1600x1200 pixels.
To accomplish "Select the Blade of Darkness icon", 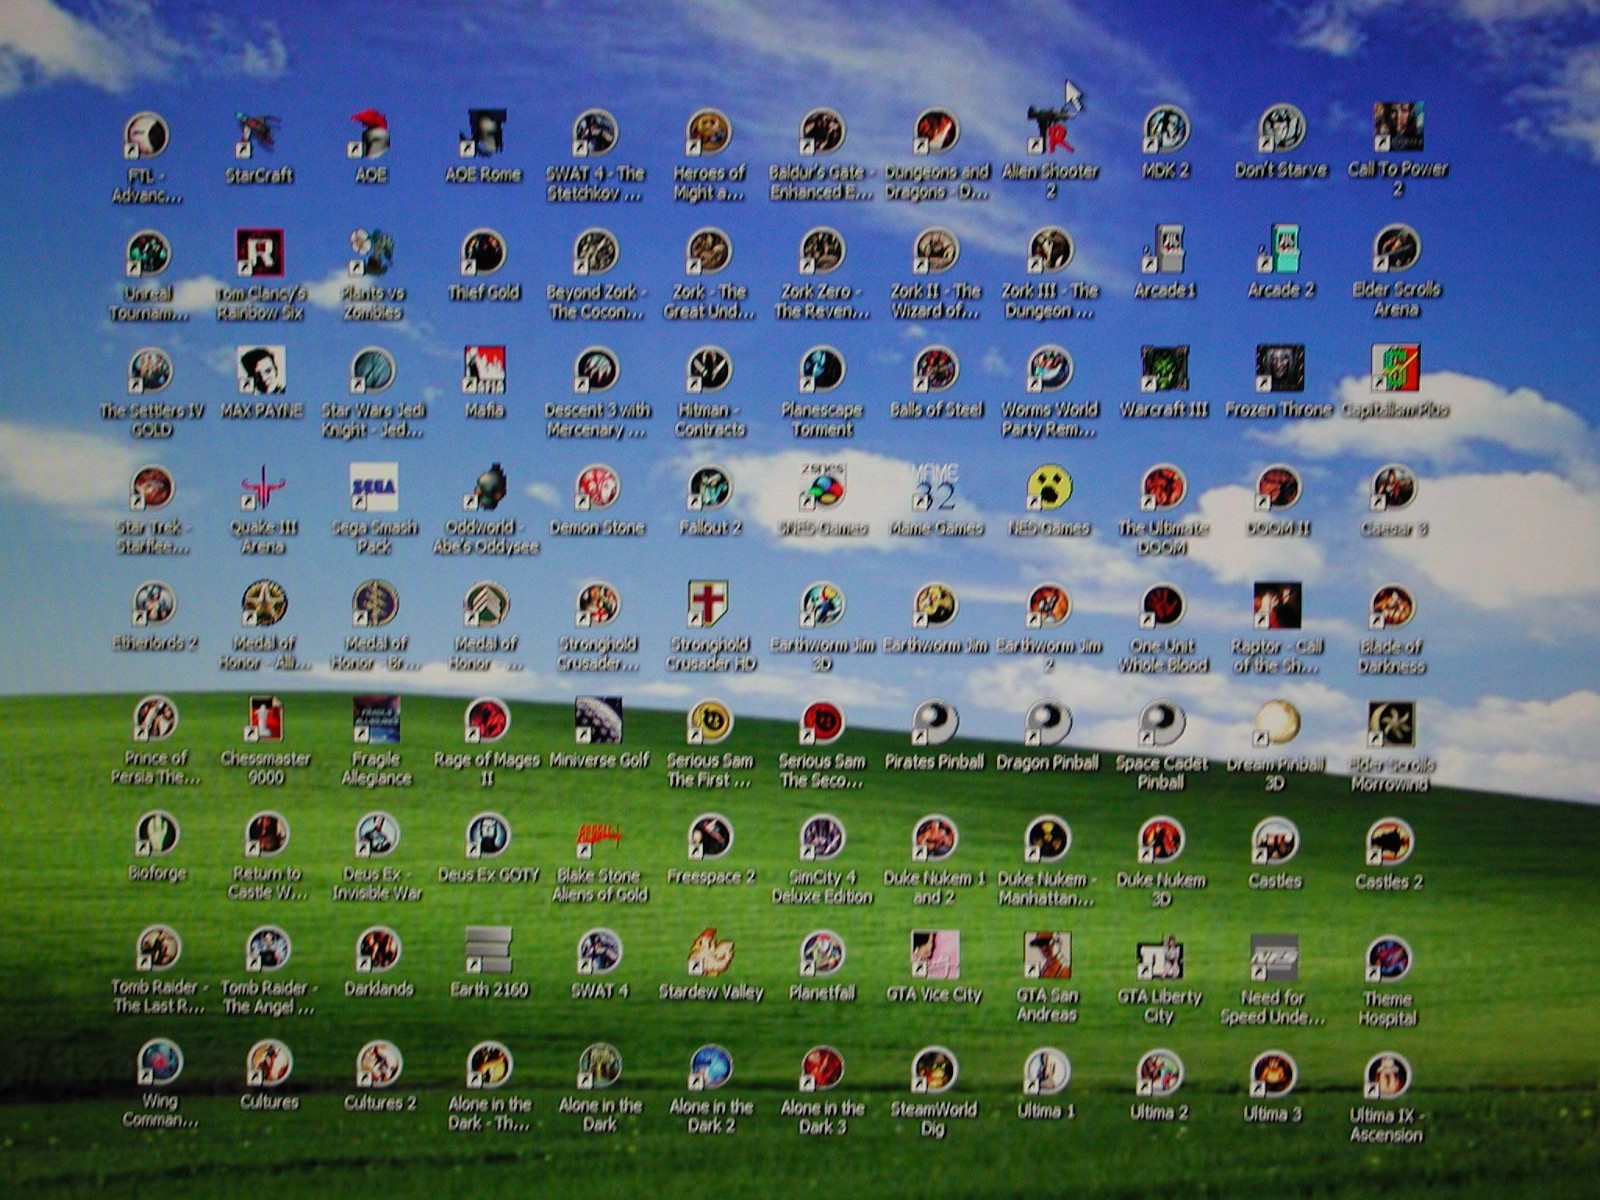I will tap(1392, 608).
